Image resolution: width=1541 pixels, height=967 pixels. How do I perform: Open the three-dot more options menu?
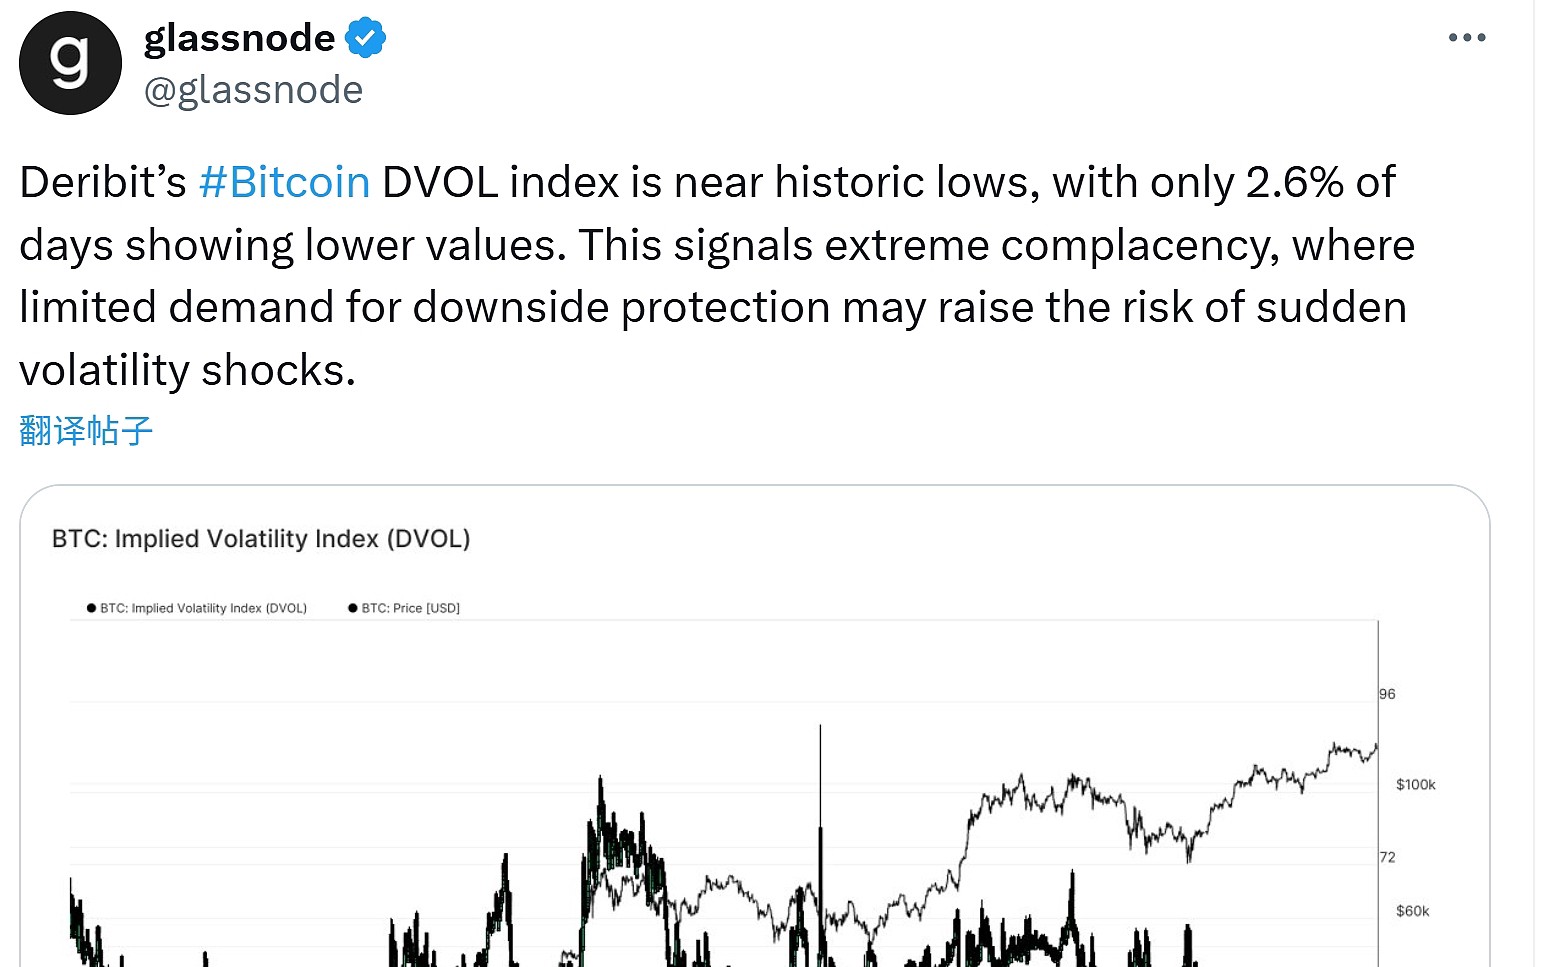click(1467, 37)
